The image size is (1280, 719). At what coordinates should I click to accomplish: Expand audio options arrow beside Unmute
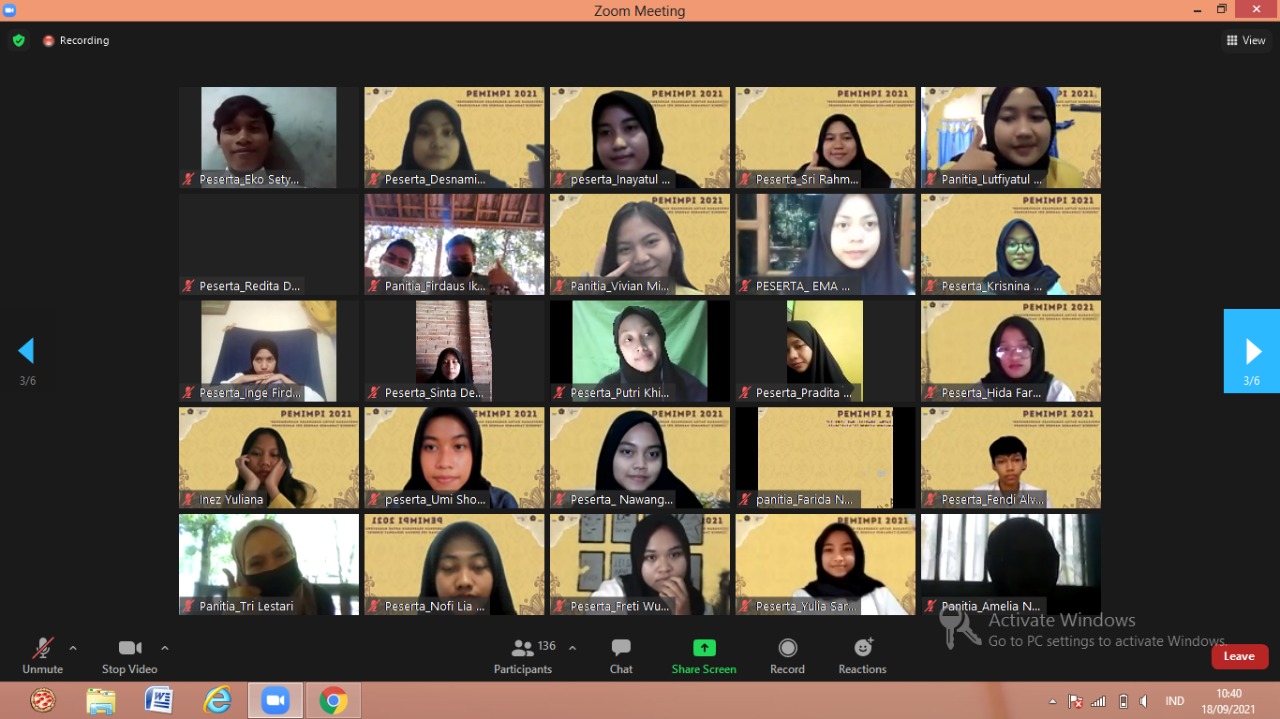point(73,648)
